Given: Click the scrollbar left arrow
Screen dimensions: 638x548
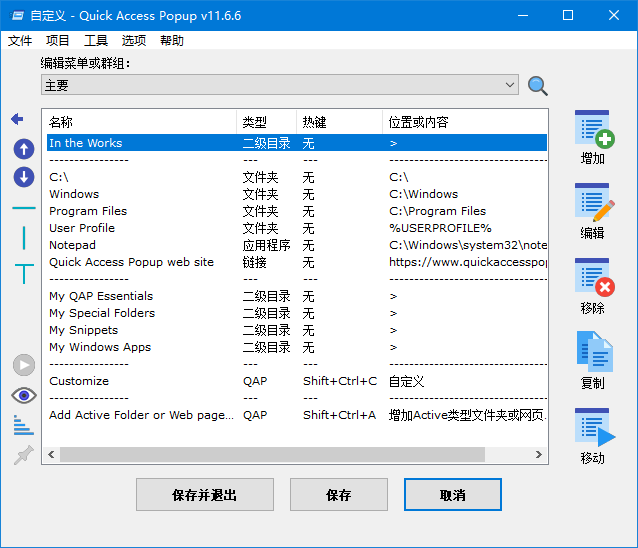Looking at the screenshot, I should pos(51,454).
